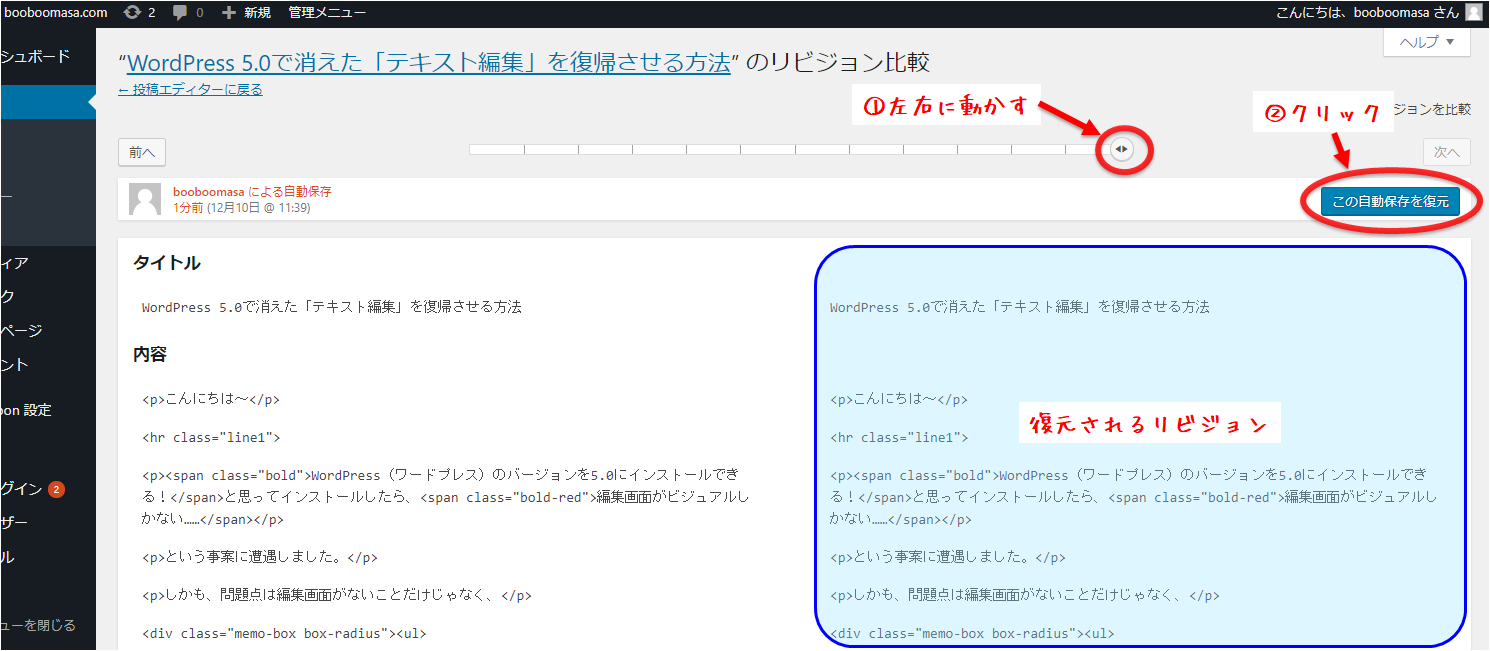Click left column '<p>しかも、問題点は…' line
Image resolution: width=1490 pixels, height=651 pixels.
[337, 595]
